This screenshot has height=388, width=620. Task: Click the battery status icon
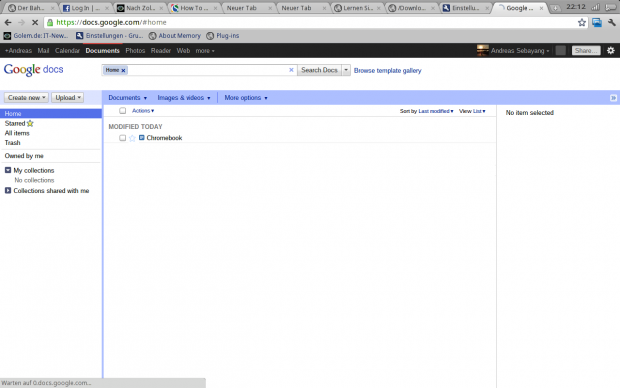click(x=611, y=7)
